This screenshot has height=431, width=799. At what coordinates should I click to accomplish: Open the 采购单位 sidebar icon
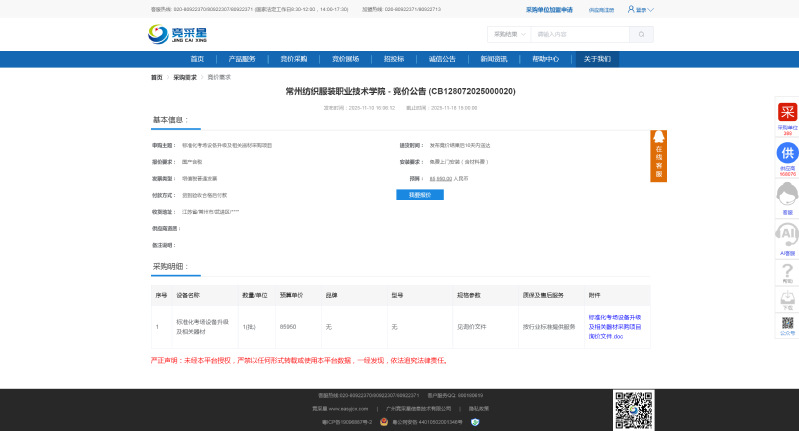[x=787, y=112]
